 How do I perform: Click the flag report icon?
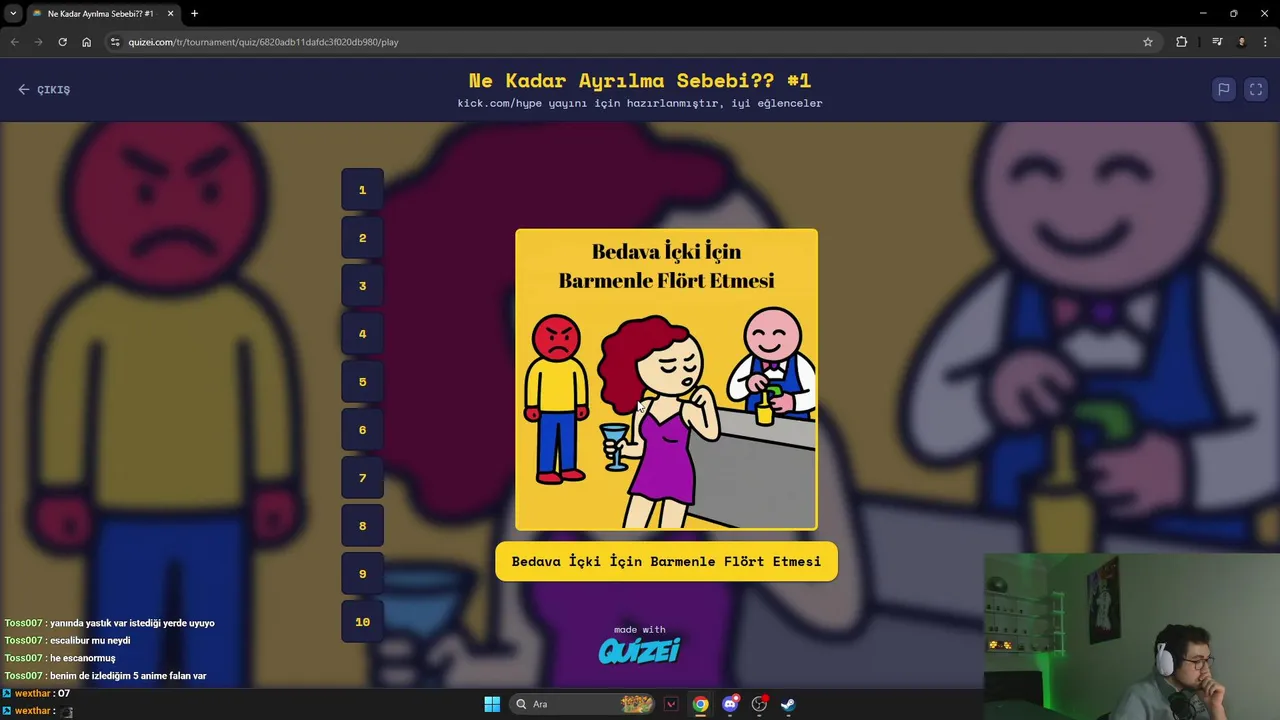tap(1223, 89)
